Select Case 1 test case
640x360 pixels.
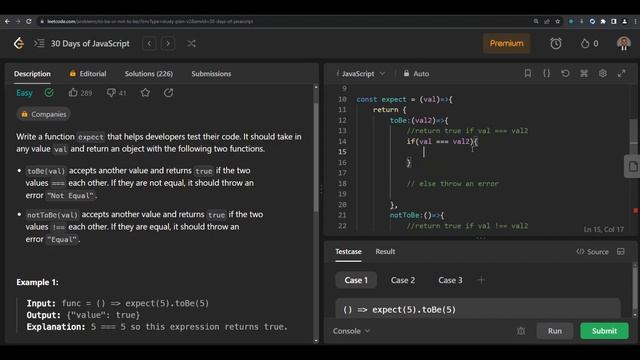tap(356, 280)
